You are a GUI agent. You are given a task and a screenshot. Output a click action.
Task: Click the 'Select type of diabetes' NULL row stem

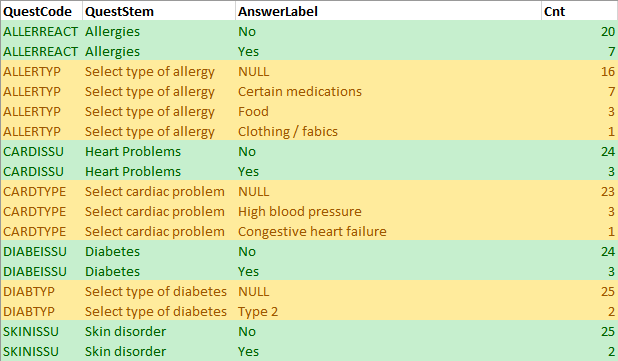point(159,291)
